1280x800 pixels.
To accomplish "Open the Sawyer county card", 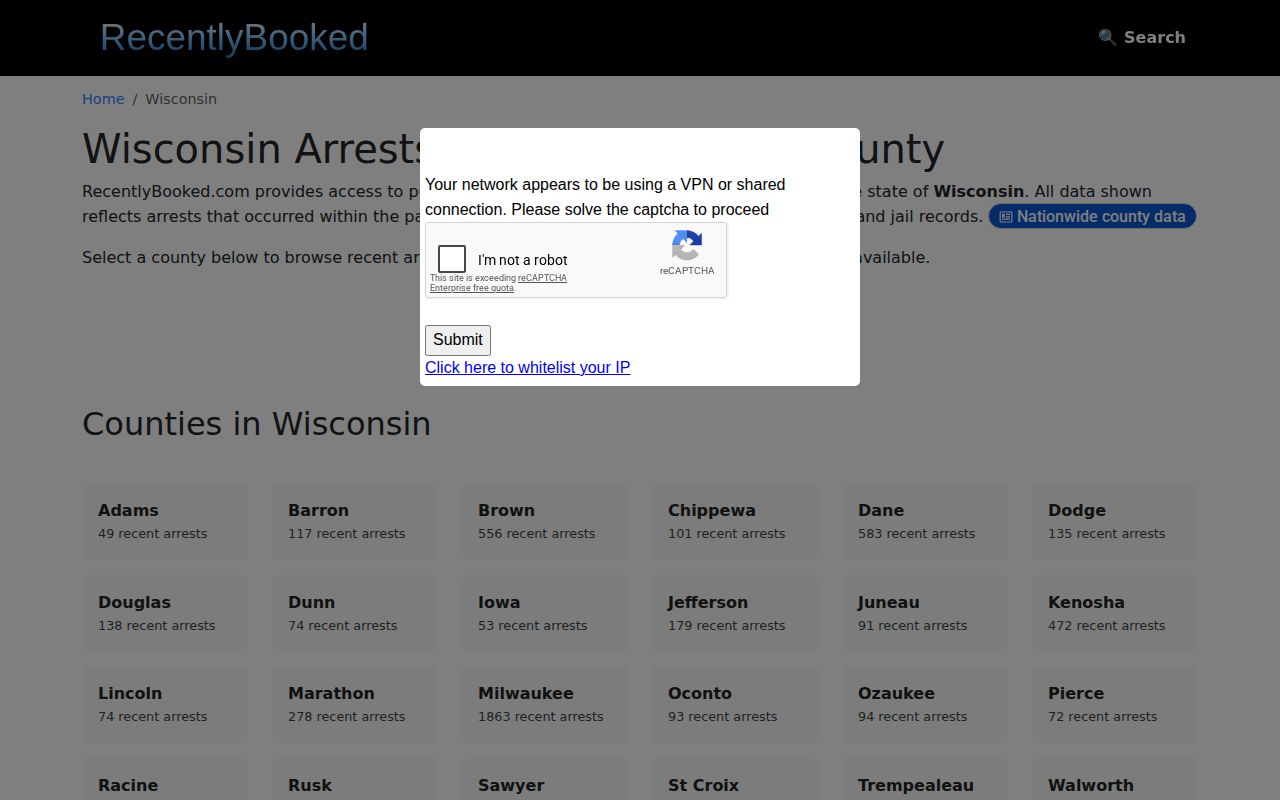I will pos(545,780).
